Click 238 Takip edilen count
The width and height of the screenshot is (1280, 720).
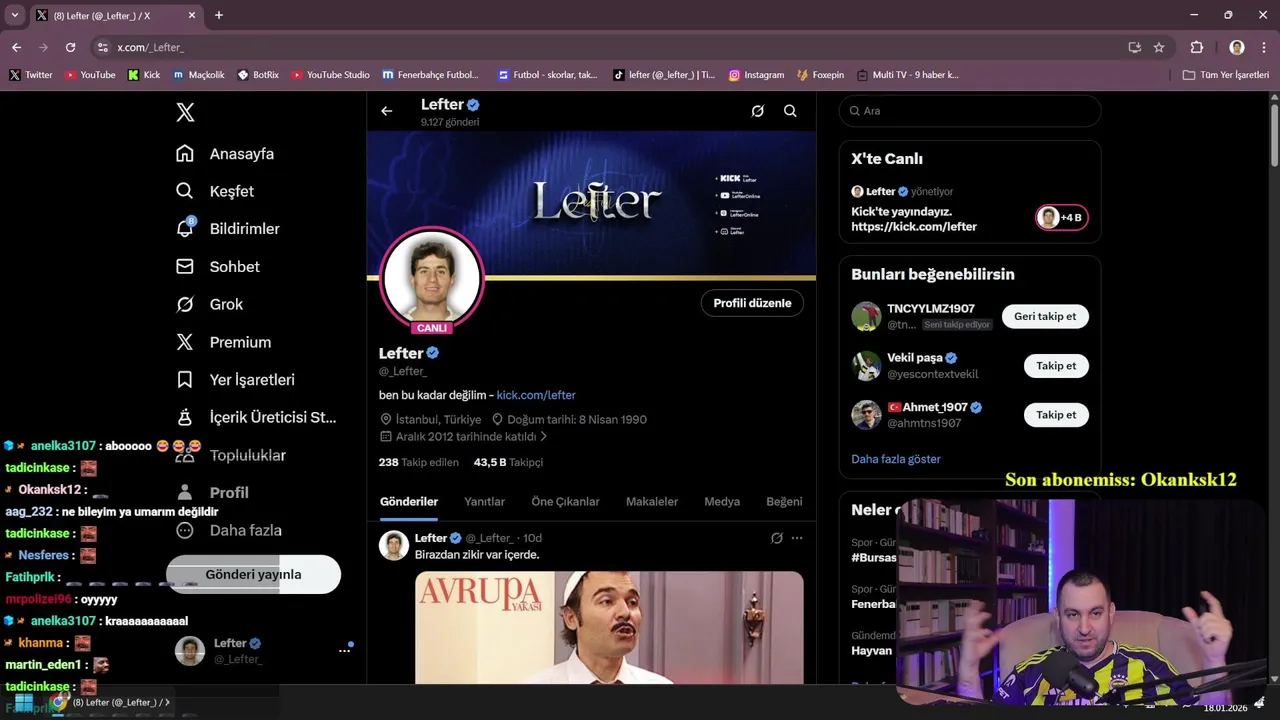pyautogui.click(x=418, y=462)
